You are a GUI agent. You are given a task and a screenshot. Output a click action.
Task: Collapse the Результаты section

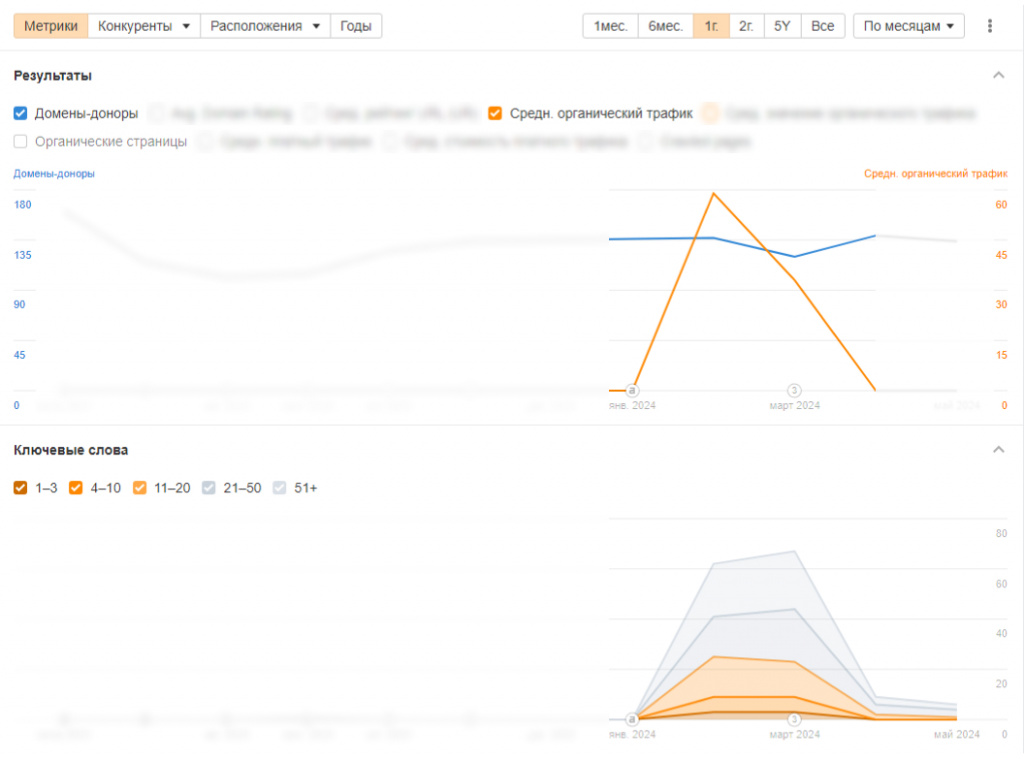pyautogui.click(x=999, y=75)
